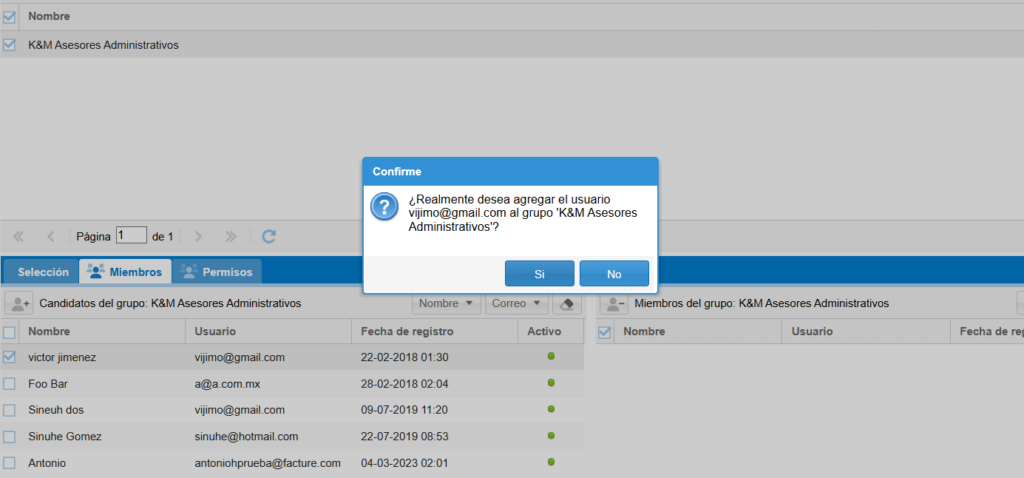Click the remove-member icon beside Miembros del grupo
1024x478 pixels.
(x=613, y=304)
